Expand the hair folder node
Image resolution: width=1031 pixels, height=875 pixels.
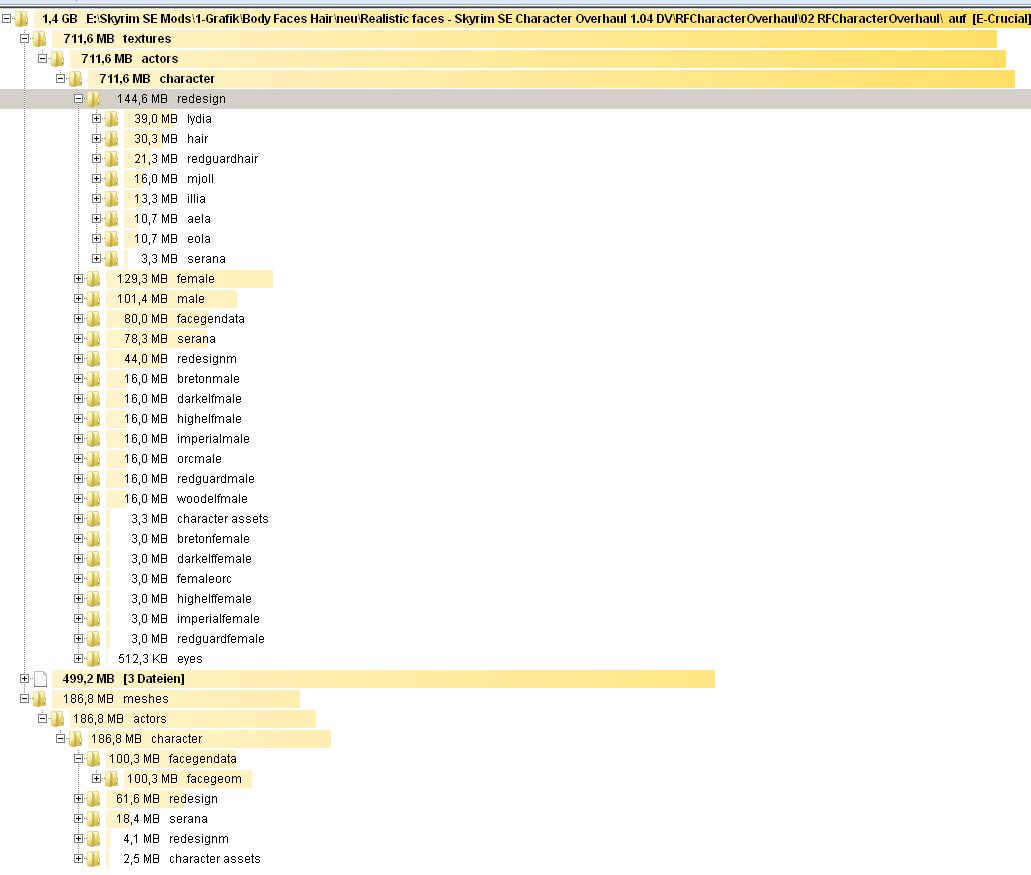click(97, 139)
